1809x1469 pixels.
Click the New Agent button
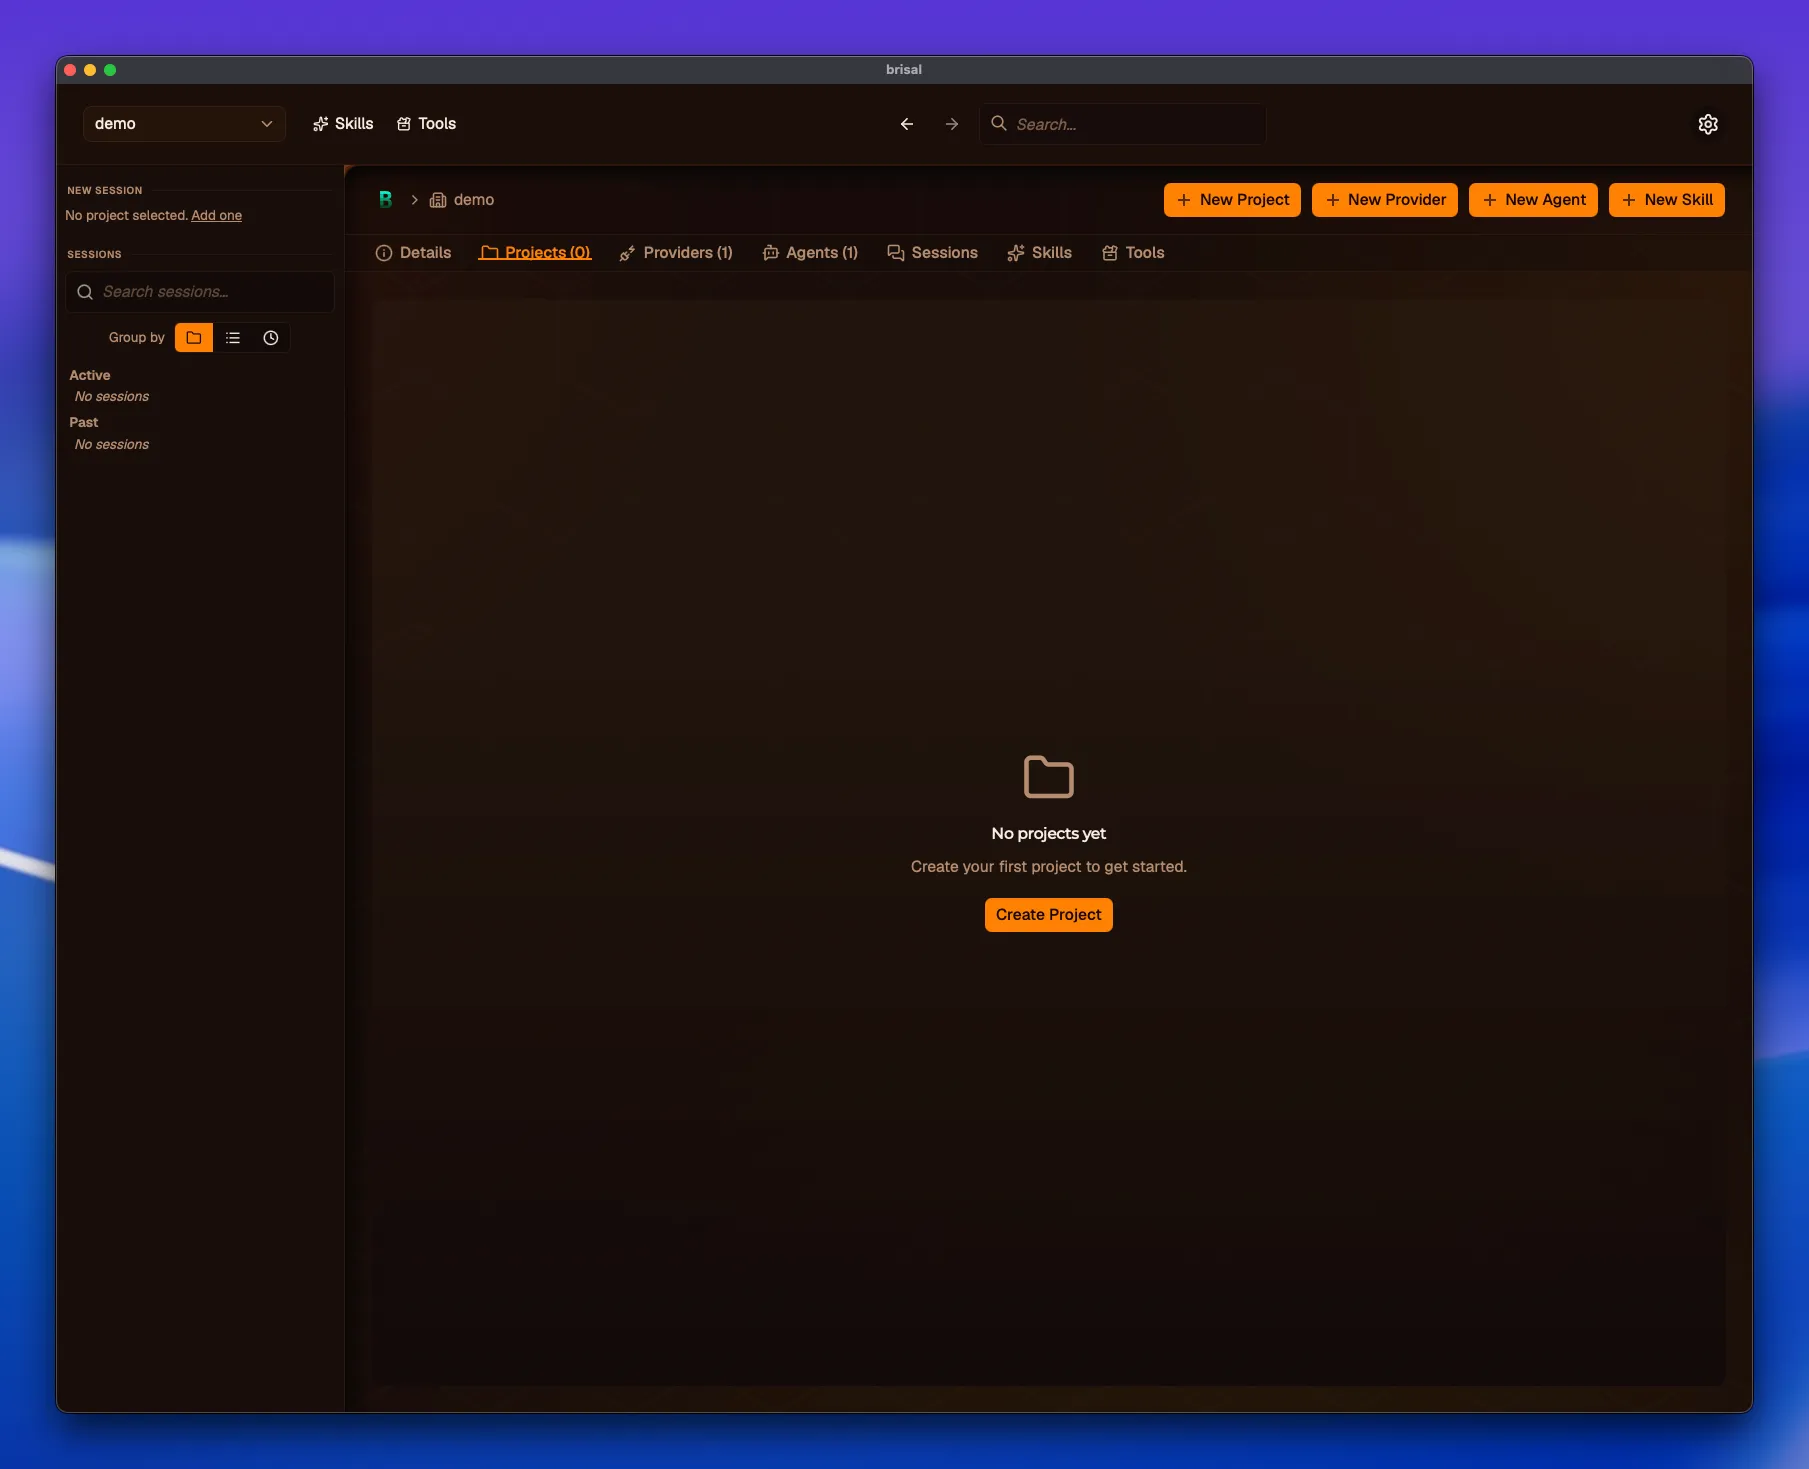pyautogui.click(x=1533, y=200)
